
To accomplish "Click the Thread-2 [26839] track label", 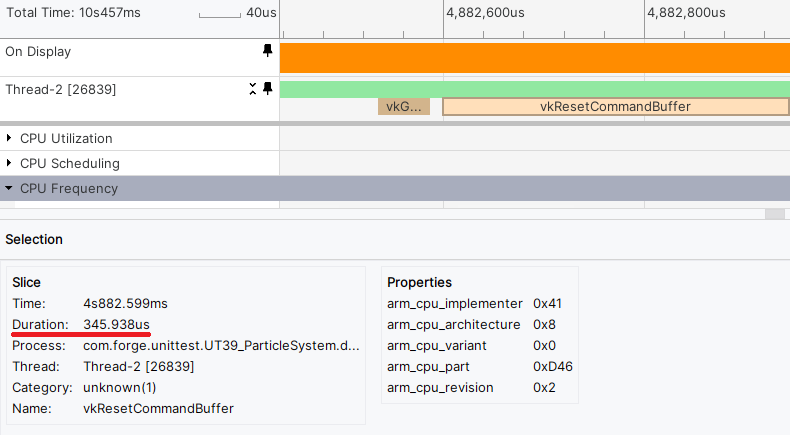I will 60,89.
